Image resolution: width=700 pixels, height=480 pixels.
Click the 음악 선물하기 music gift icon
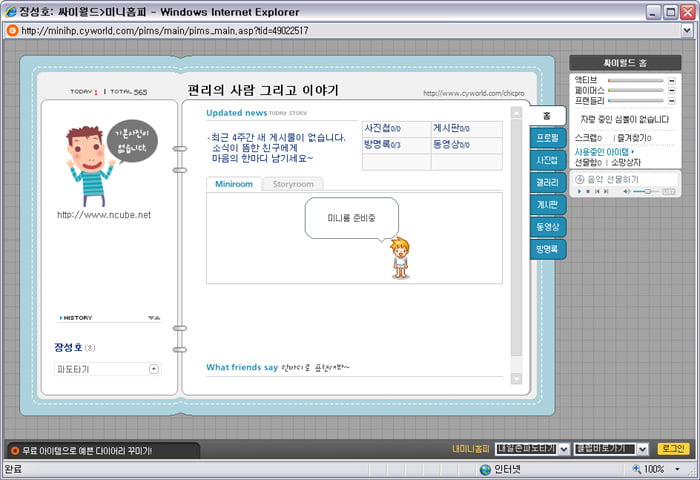pos(579,179)
